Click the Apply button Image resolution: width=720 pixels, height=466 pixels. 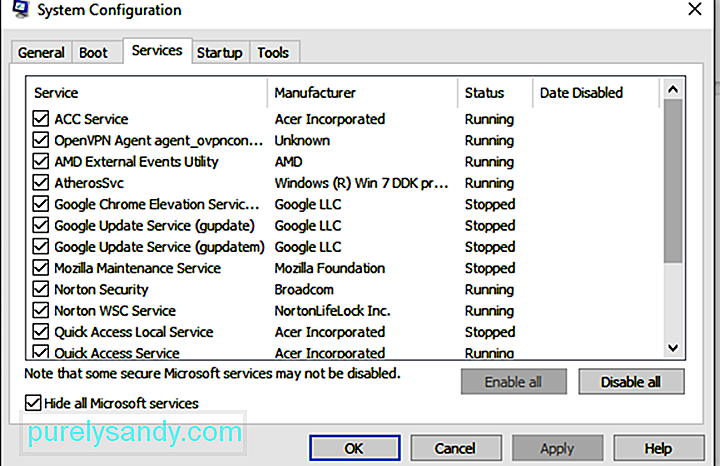pos(557,448)
